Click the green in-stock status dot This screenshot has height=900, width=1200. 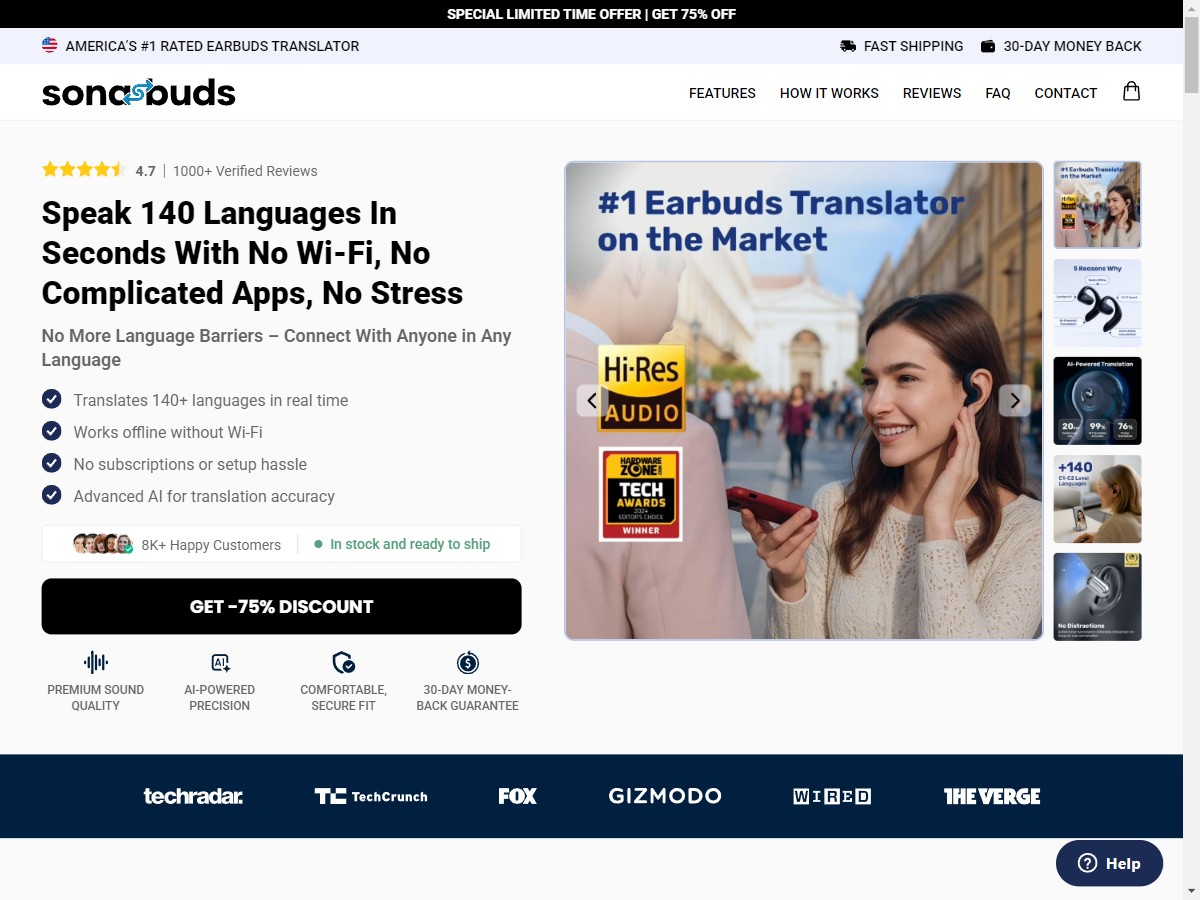pos(318,544)
